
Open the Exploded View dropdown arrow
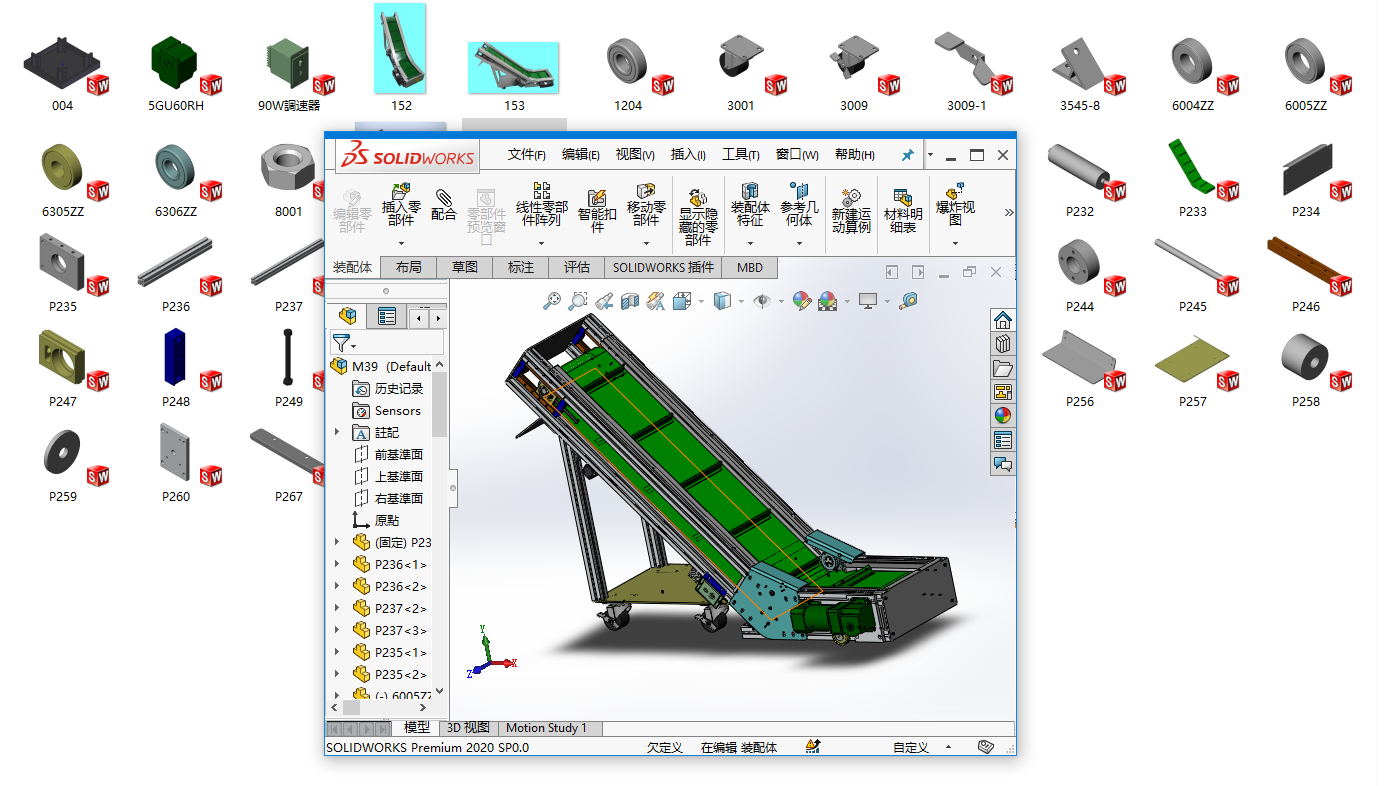pos(955,243)
